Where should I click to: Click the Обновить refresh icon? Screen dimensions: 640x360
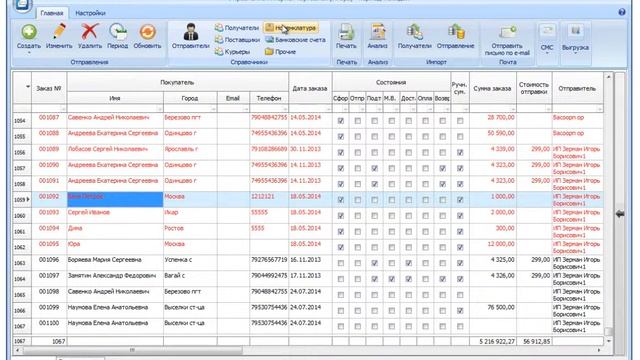[147, 32]
